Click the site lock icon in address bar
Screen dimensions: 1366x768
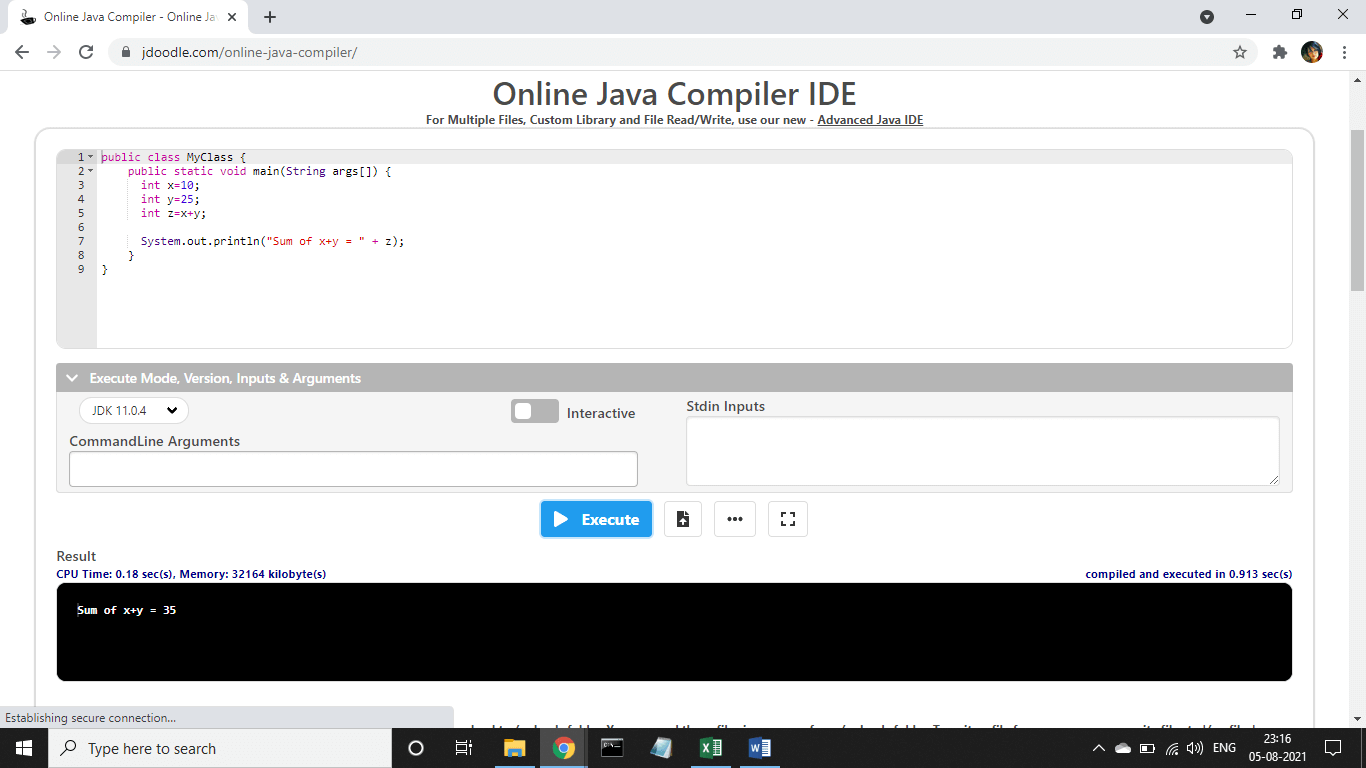126,52
